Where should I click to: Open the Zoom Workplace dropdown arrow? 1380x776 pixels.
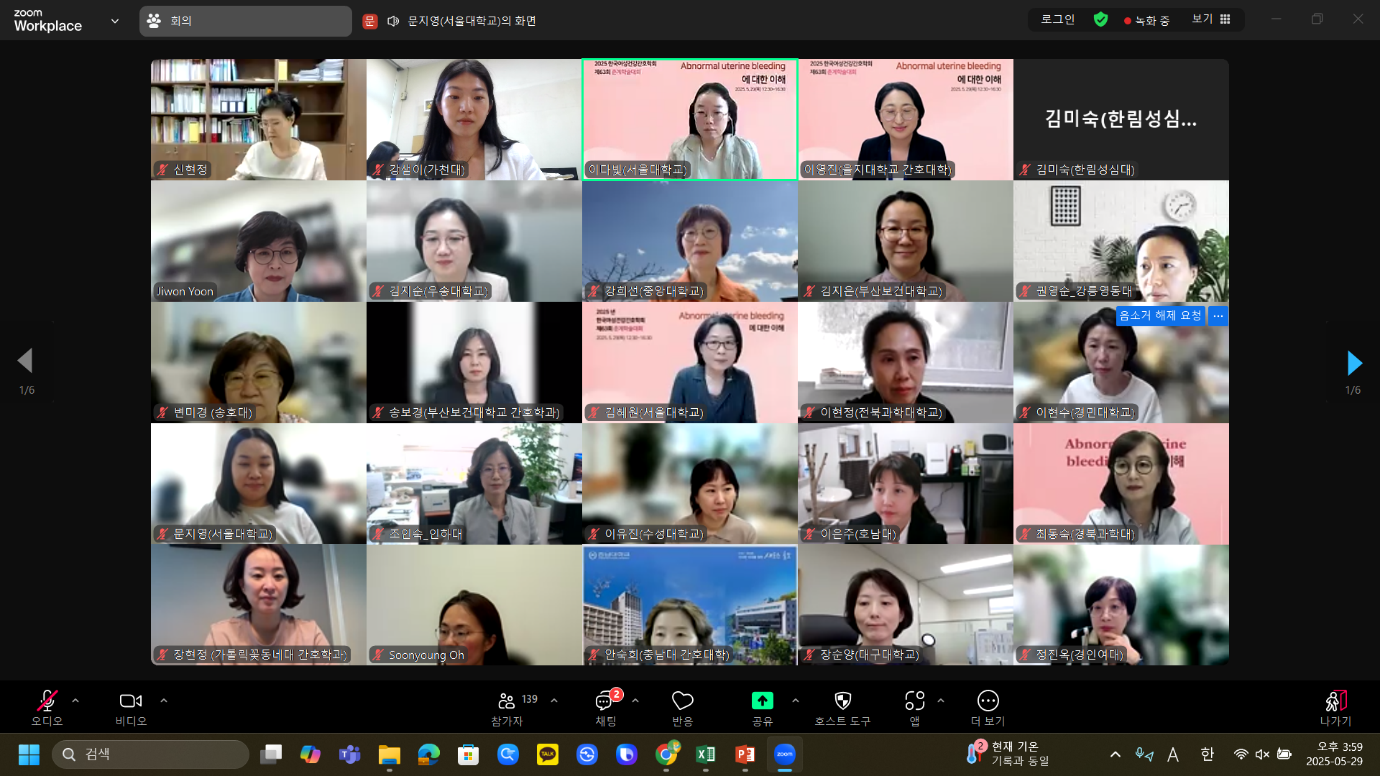coord(115,21)
